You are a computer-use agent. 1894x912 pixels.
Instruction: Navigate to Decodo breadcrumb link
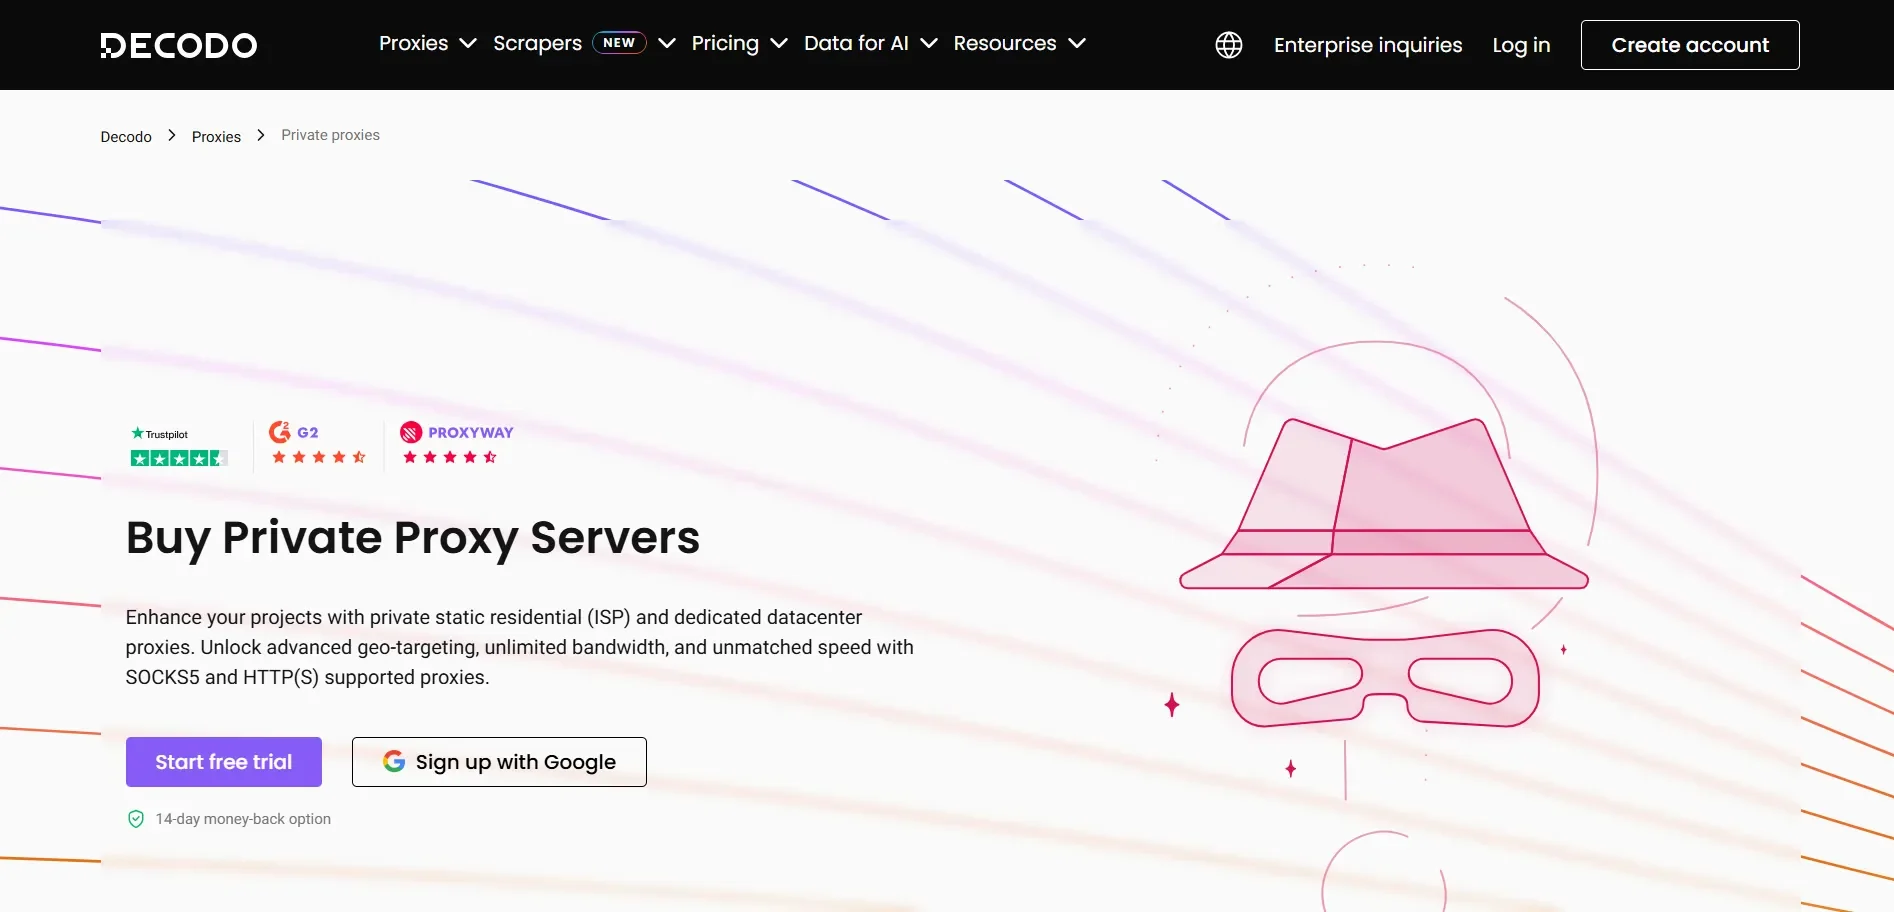click(x=126, y=137)
